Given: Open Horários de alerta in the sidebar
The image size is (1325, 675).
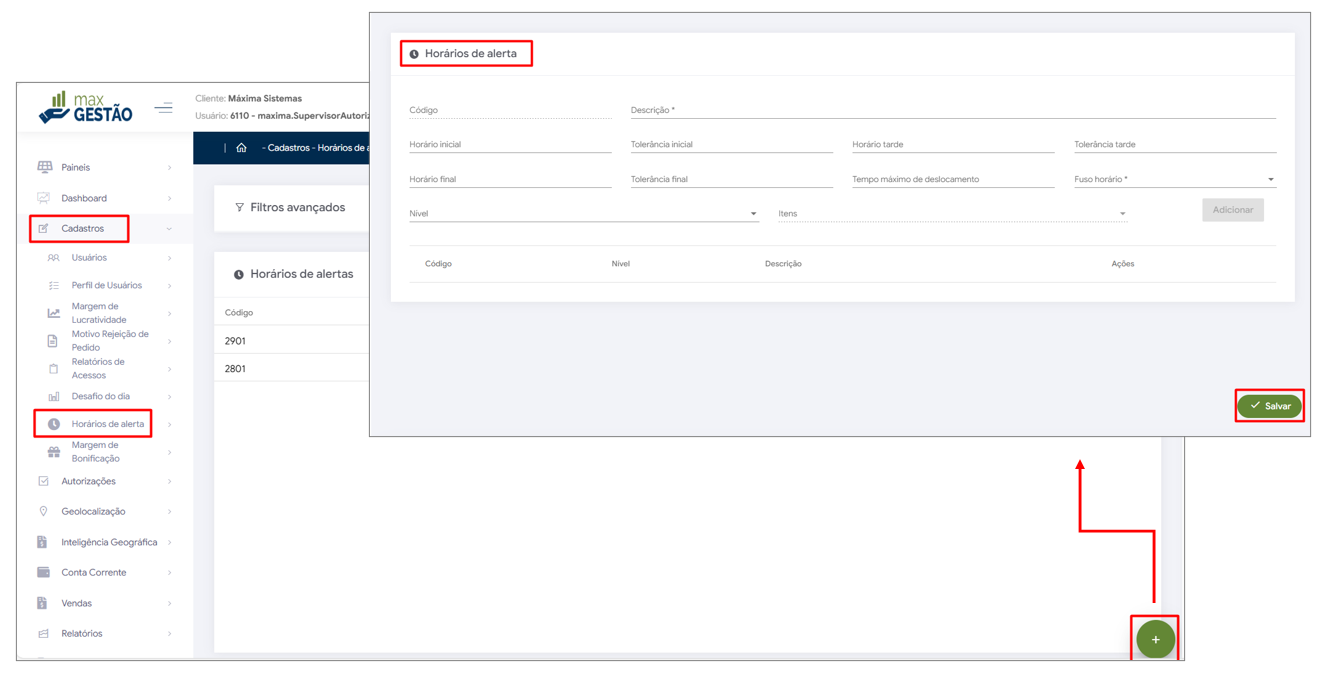Looking at the screenshot, I should point(107,424).
